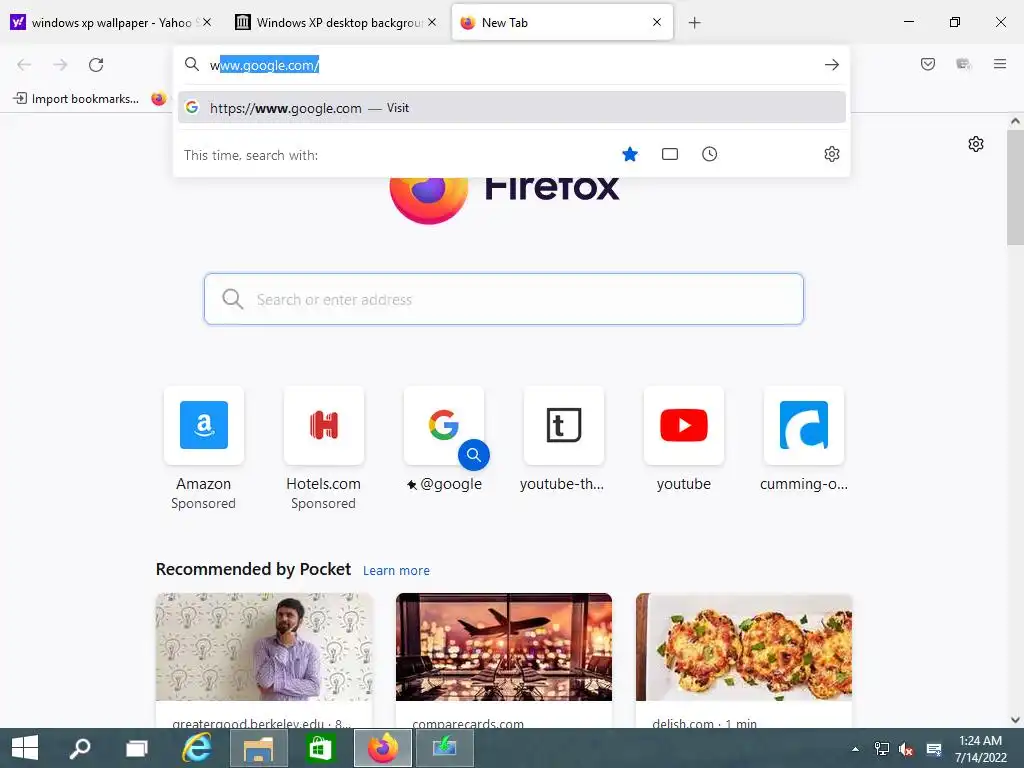Open Microsoft Store from taskbar
The width and height of the screenshot is (1024, 768).
point(320,748)
